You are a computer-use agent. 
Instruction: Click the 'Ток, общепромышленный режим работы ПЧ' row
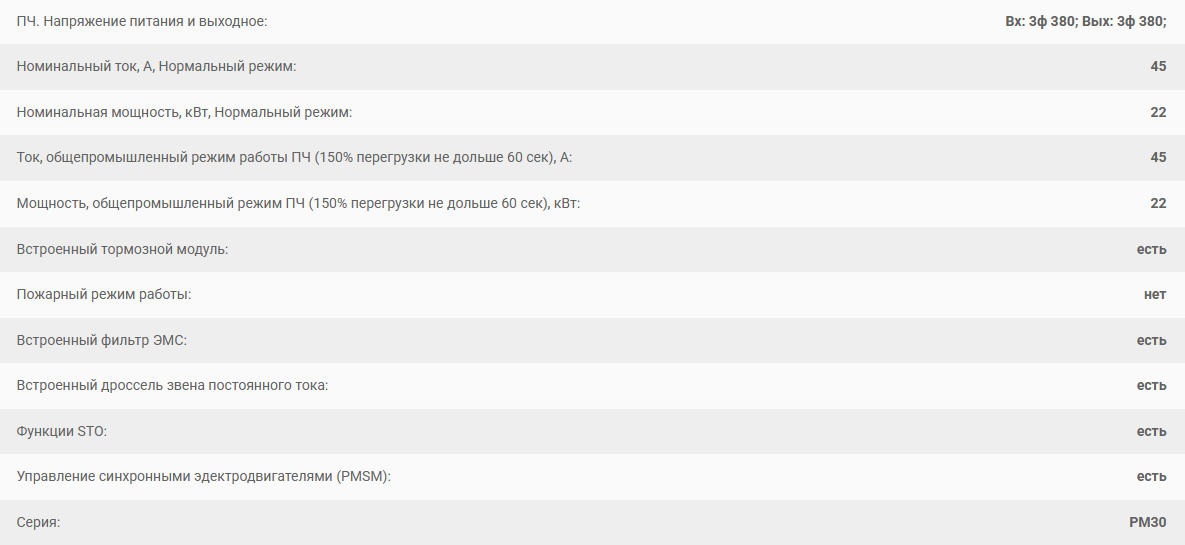point(592,158)
